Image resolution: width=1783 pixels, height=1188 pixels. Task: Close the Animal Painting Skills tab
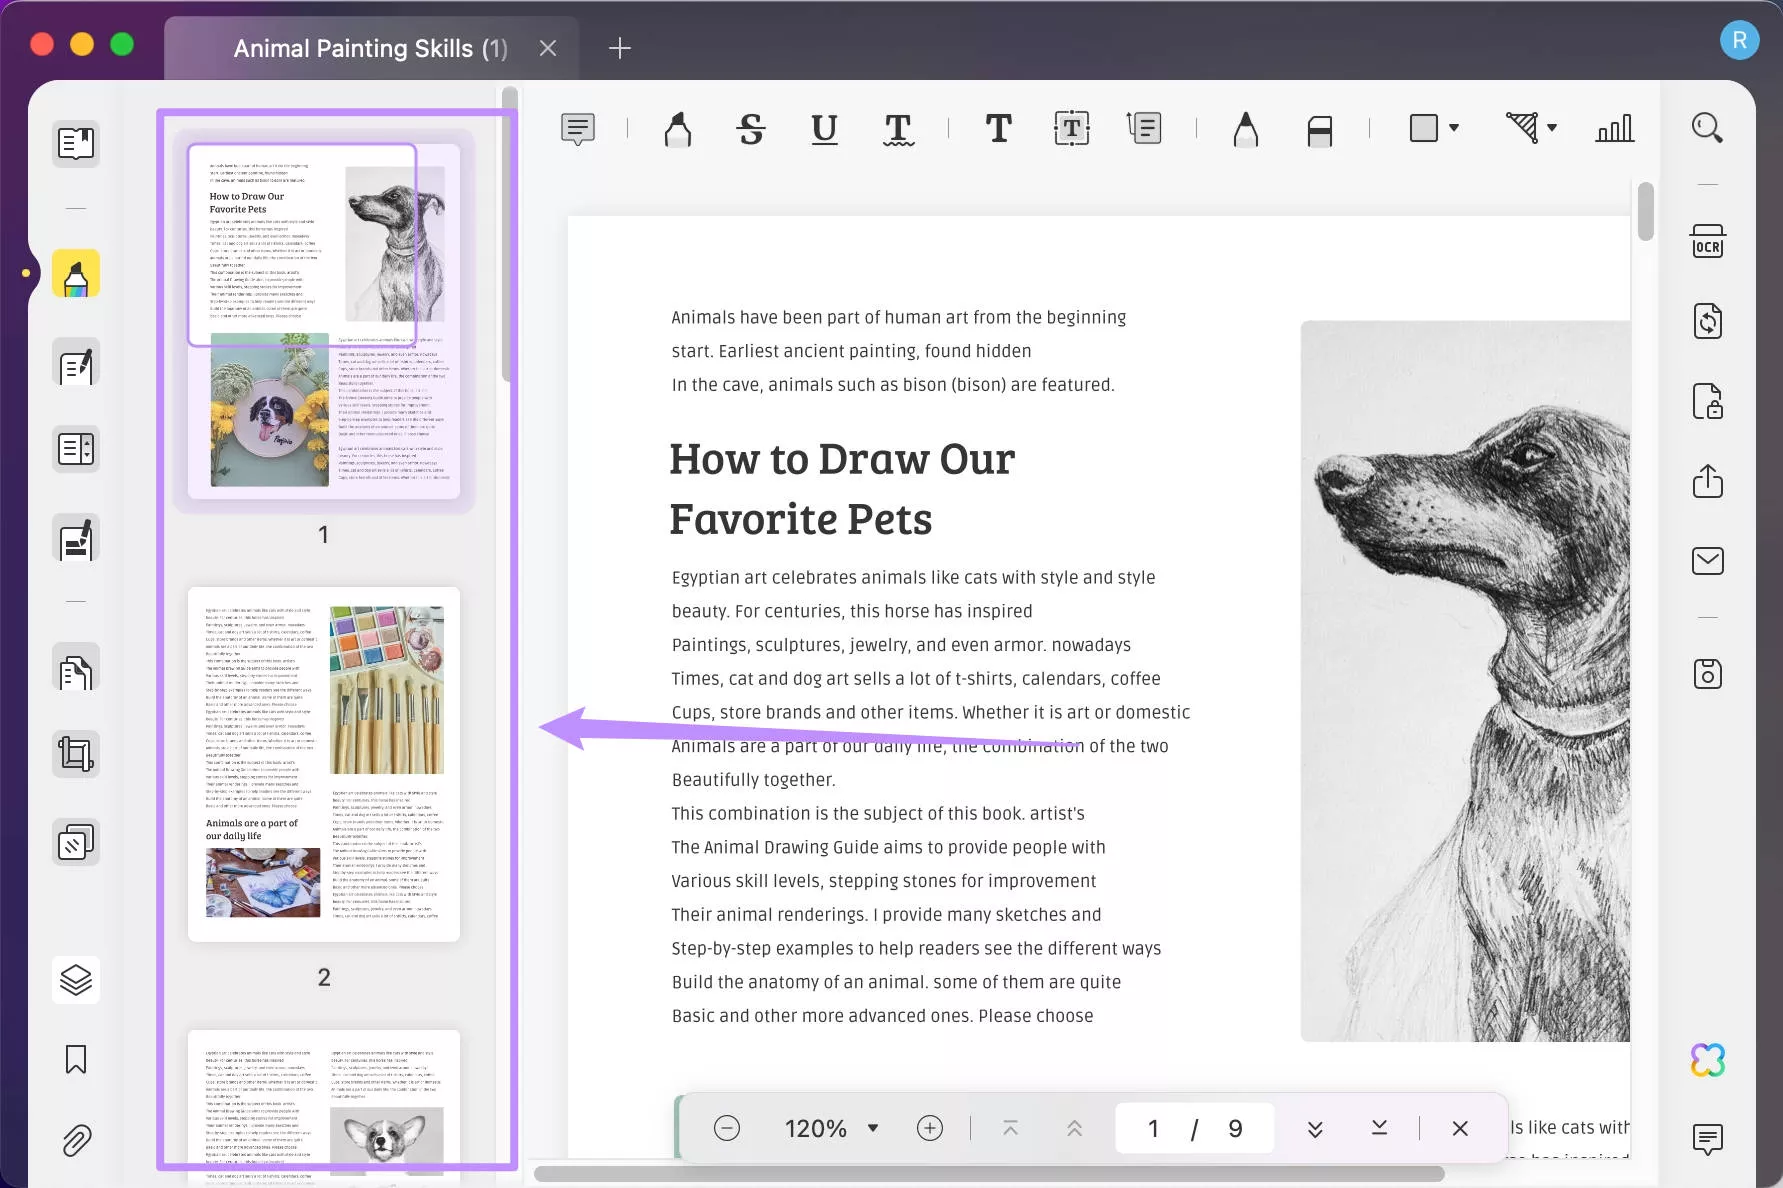547,48
